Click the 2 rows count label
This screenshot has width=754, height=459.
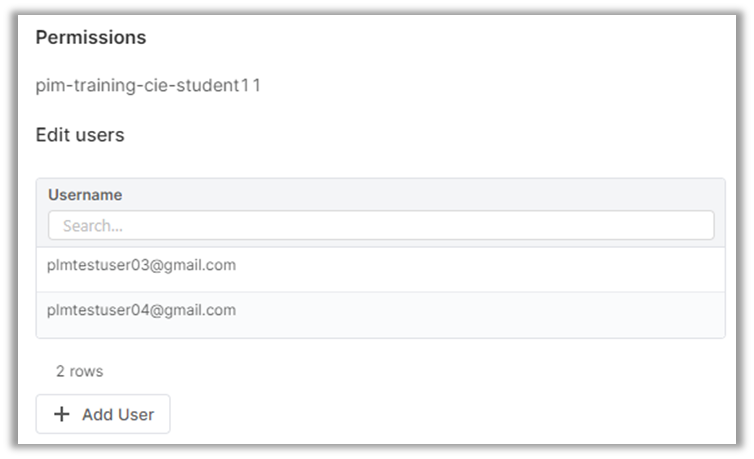point(79,371)
